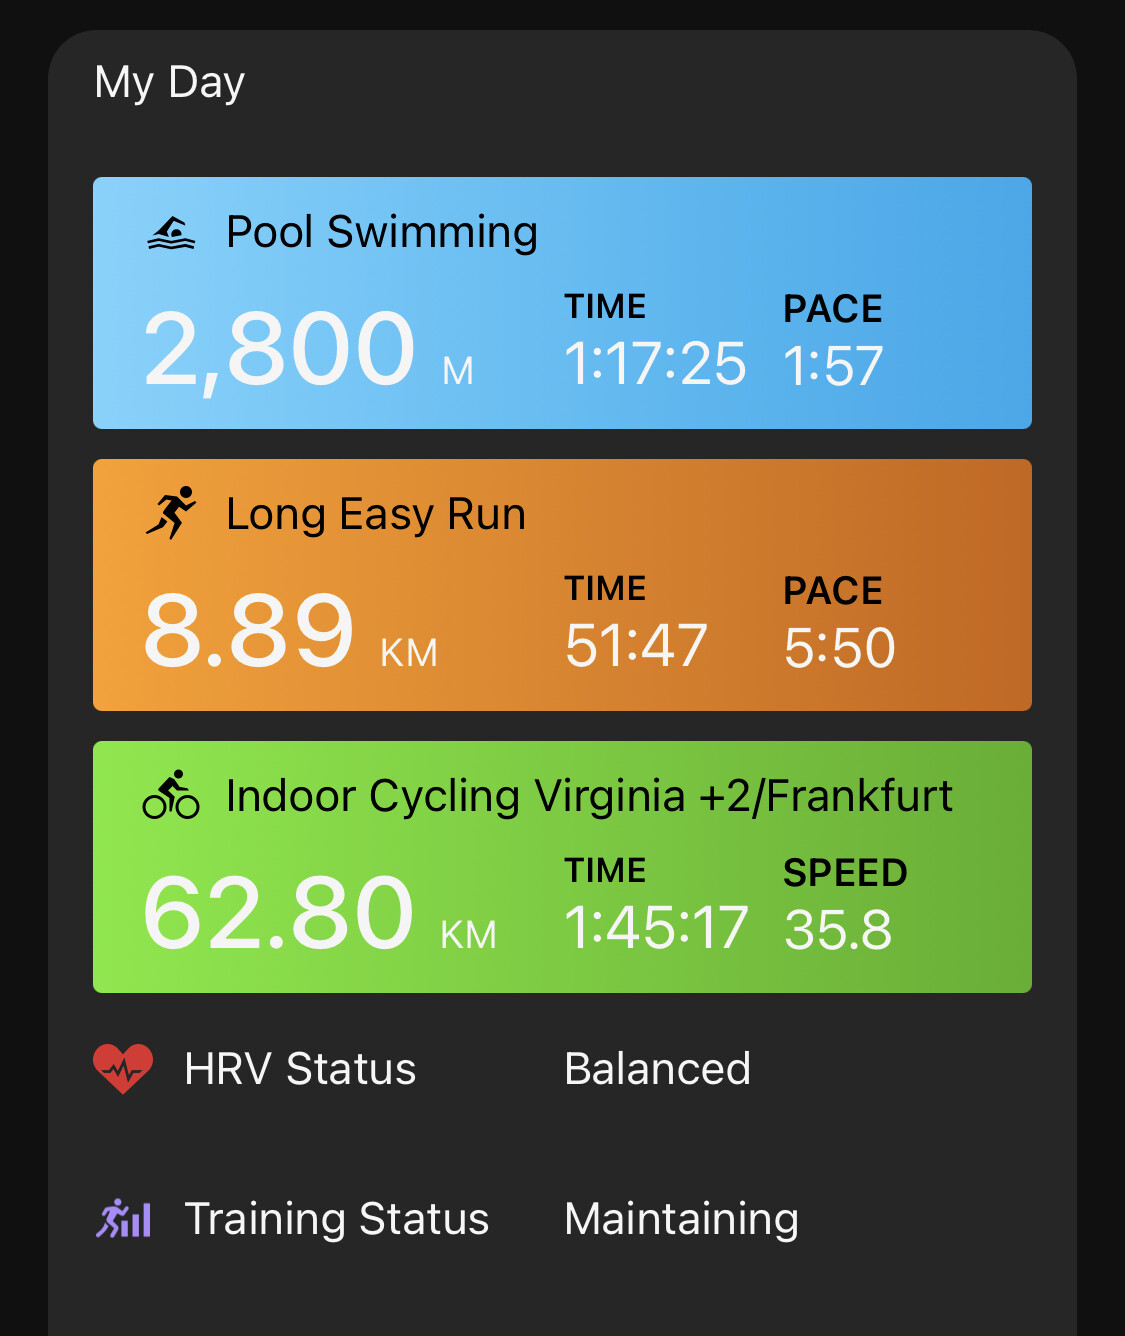The height and width of the screenshot is (1336, 1125).
Task: Tap the runner icon on Long Easy Run
Action: (x=171, y=513)
